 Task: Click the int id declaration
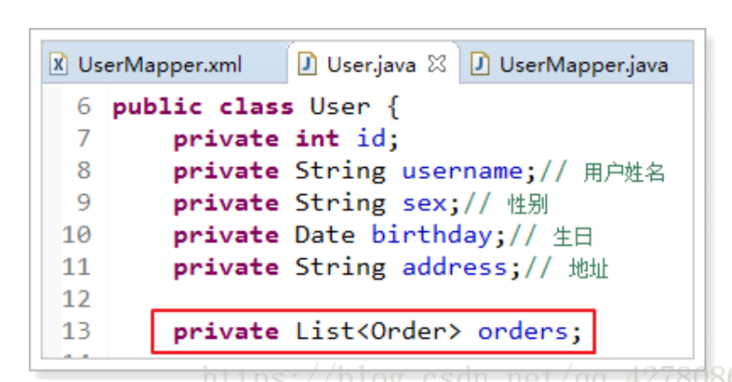pos(347,139)
